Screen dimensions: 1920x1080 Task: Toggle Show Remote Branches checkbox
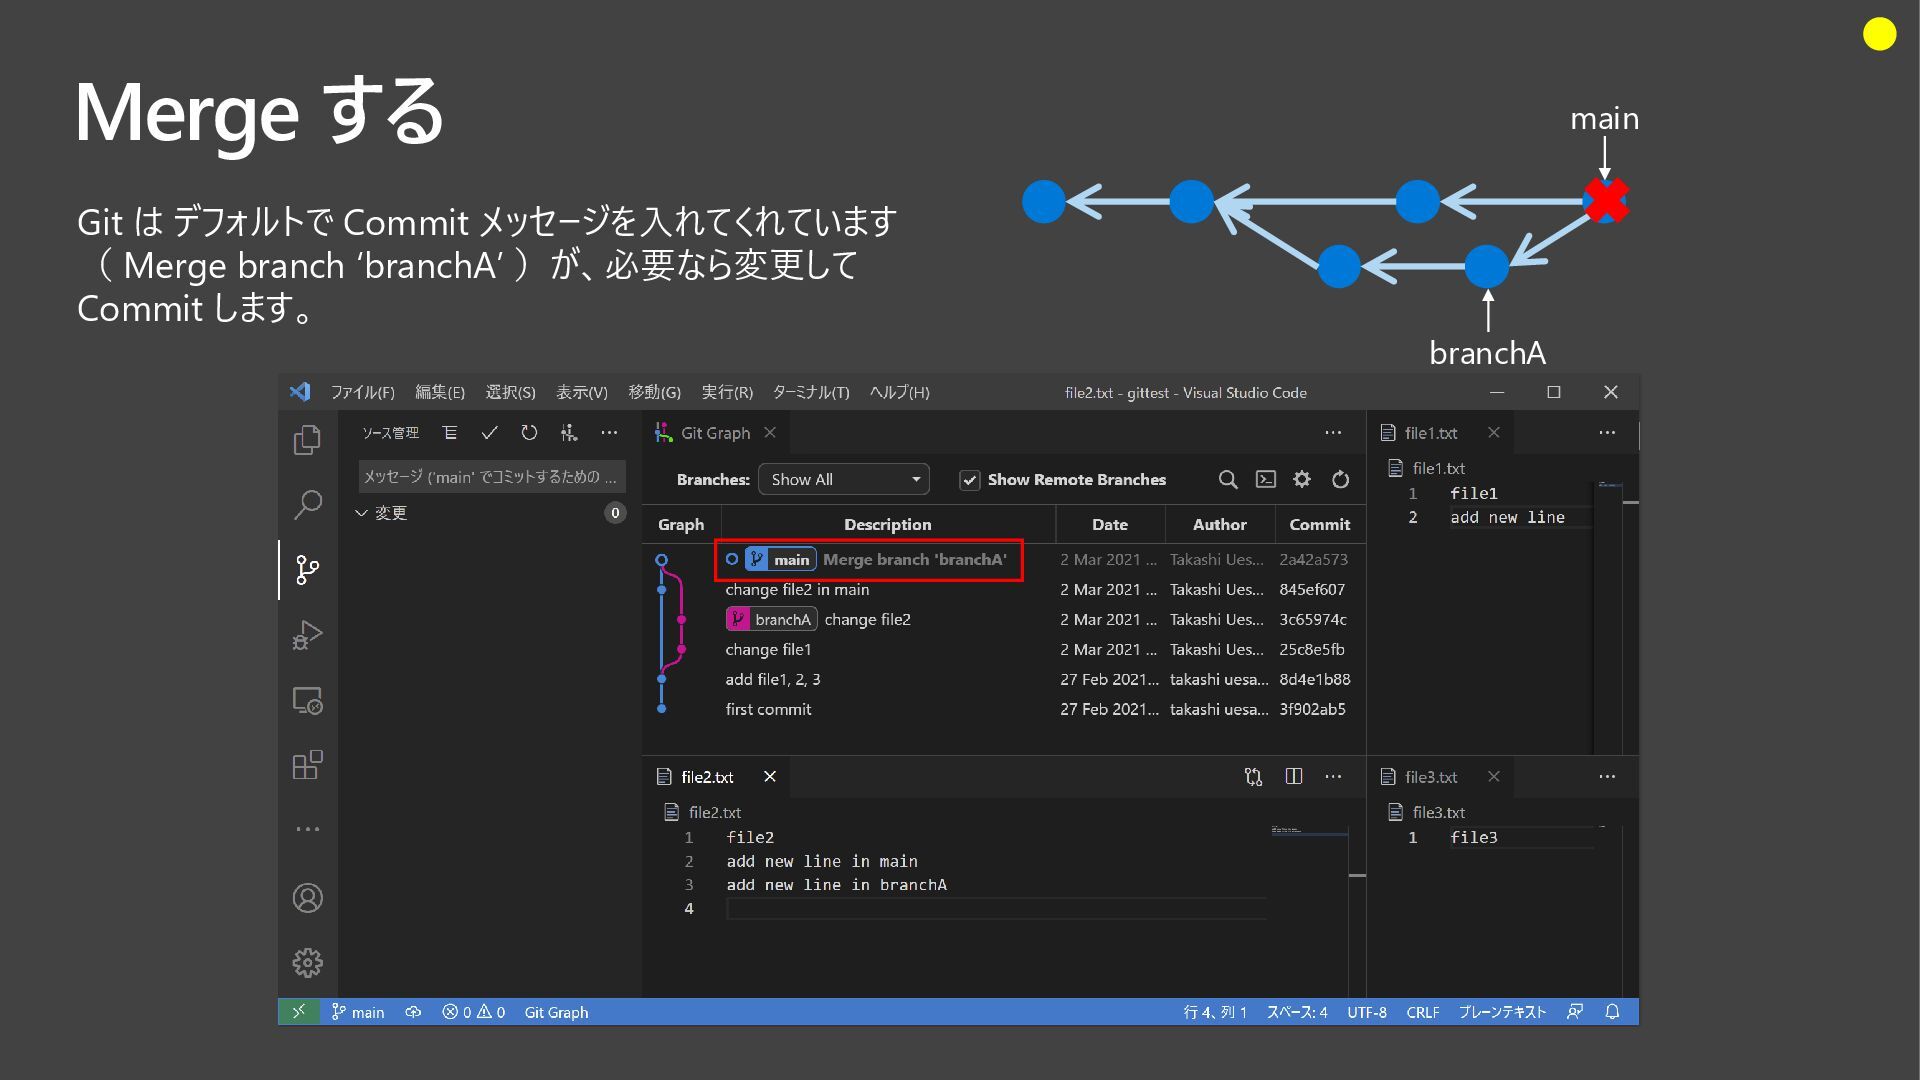(x=969, y=480)
